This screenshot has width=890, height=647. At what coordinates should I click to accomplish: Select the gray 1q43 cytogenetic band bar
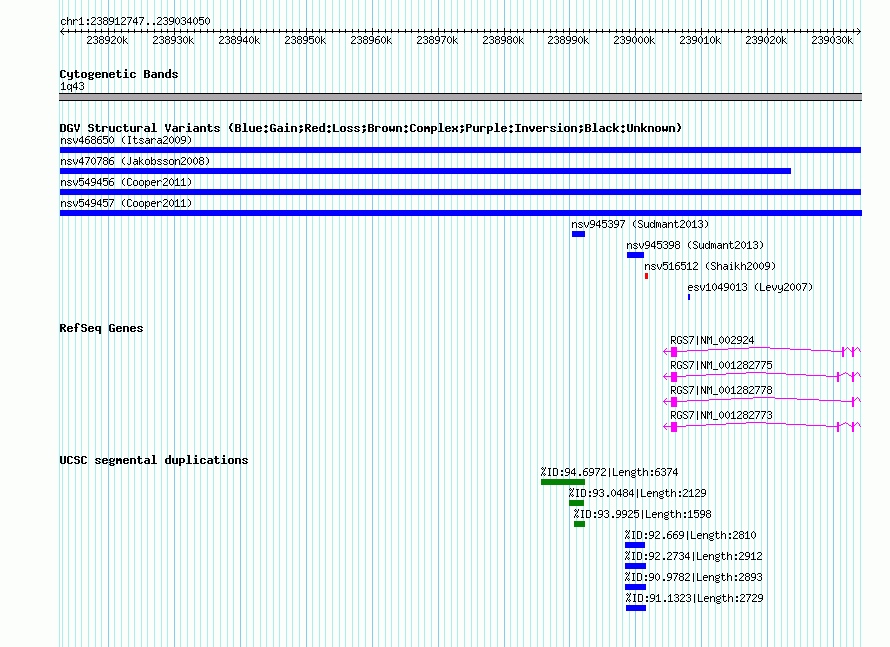[460, 97]
